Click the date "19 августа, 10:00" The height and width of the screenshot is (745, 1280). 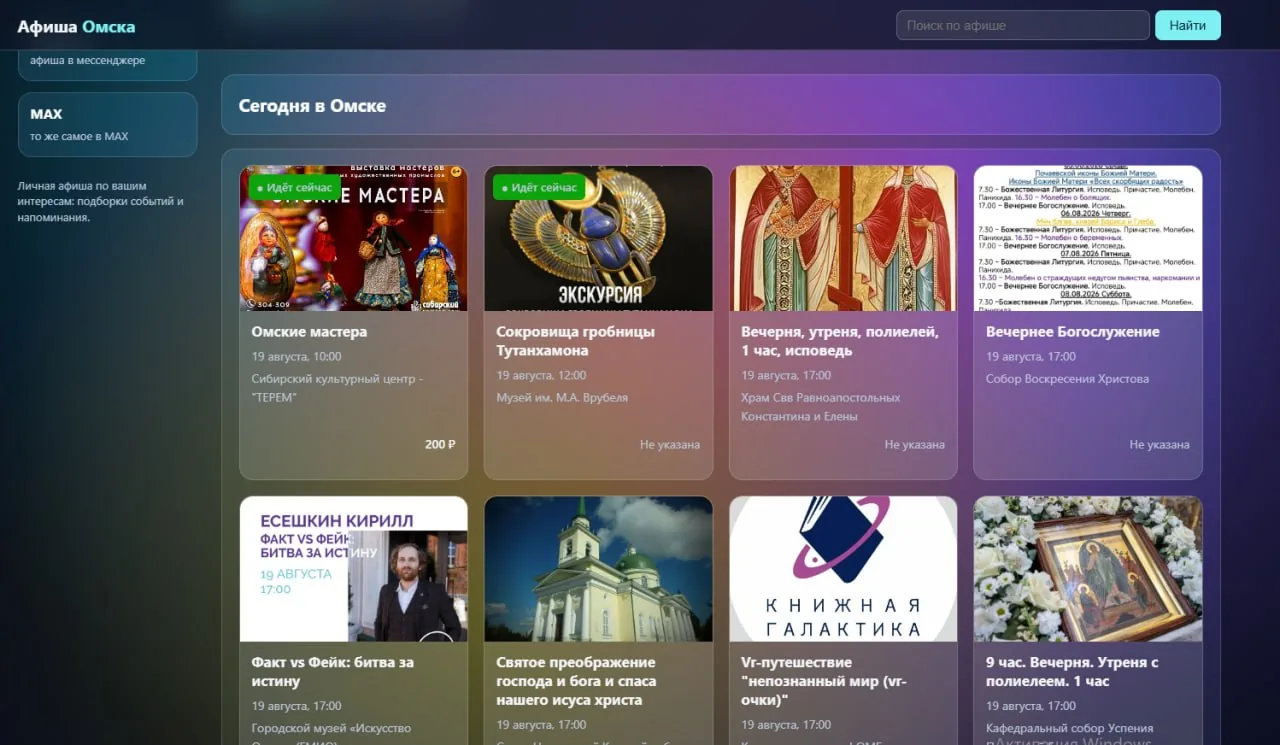tap(296, 356)
